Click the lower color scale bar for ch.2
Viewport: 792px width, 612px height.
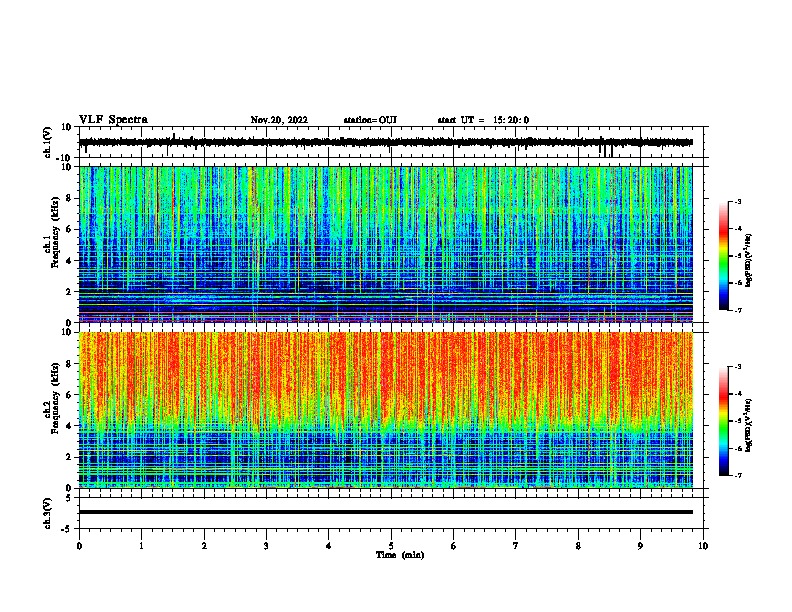pyautogui.click(x=724, y=421)
